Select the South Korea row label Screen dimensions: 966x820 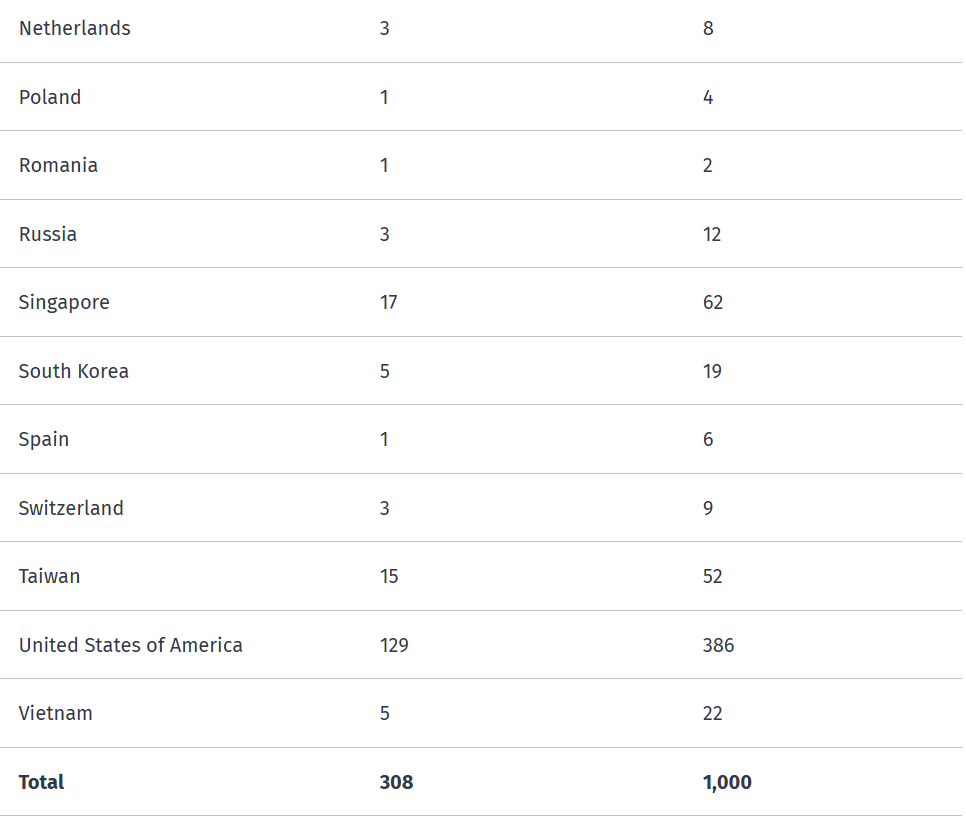[73, 371]
